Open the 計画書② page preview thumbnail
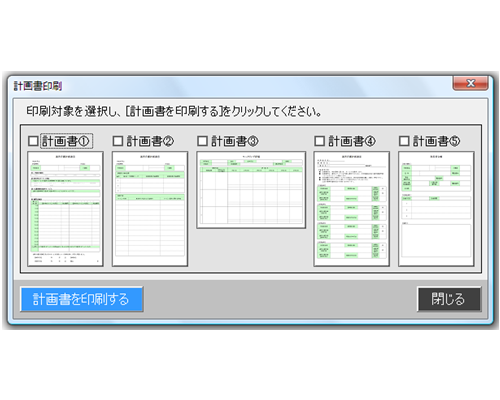500x400 pixels. (150, 209)
